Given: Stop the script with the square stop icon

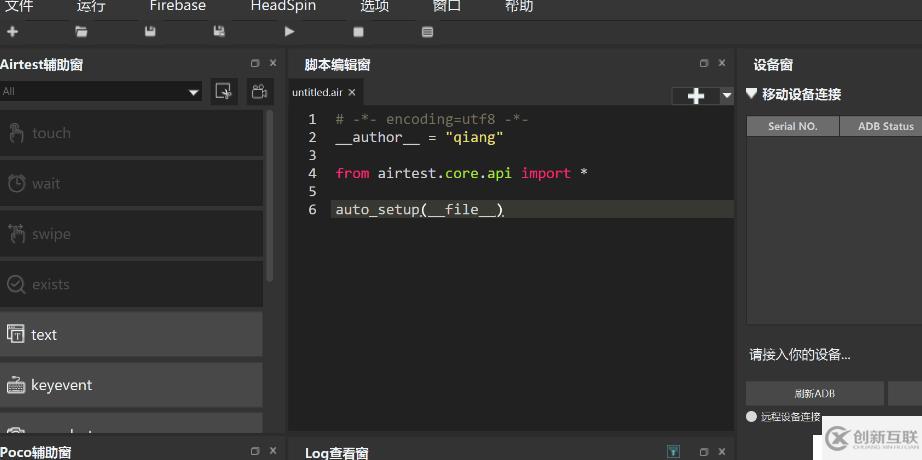Looking at the screenshot, I should (x=358, y=32).
